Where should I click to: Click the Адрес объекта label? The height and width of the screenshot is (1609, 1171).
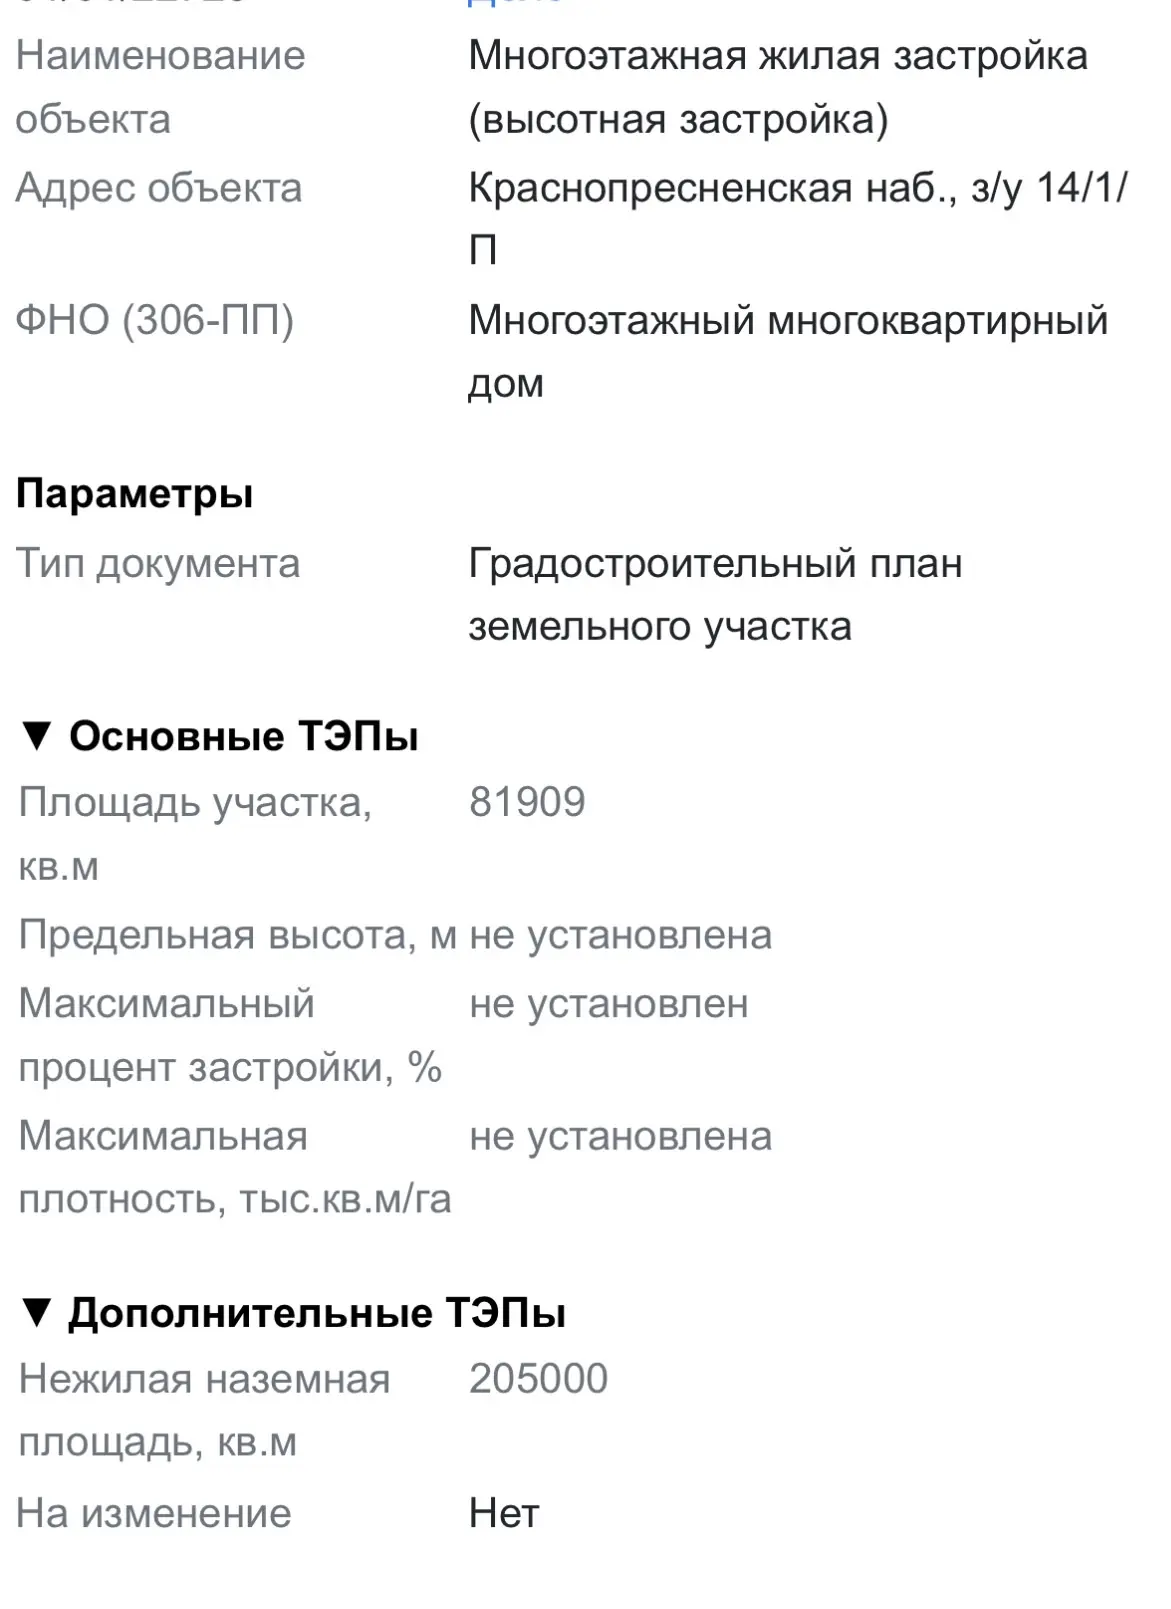click(x=158, y=188)
